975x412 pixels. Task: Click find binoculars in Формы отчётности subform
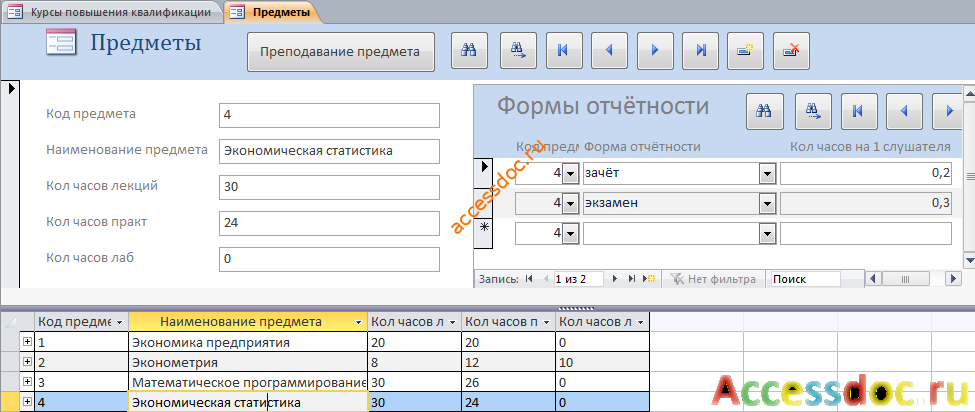(x=764, y=111)
